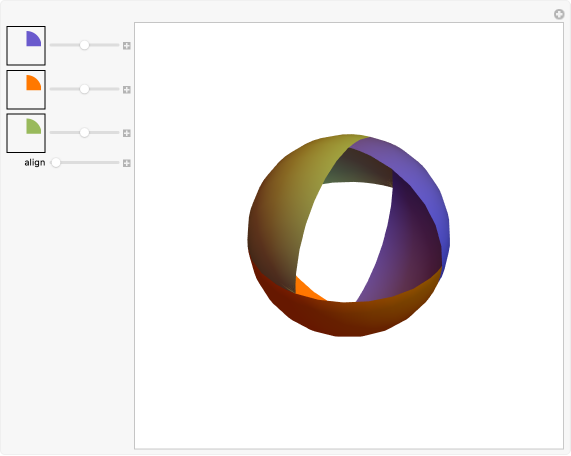Click the orange quarter-disk thumbnail box

point(26,90)
